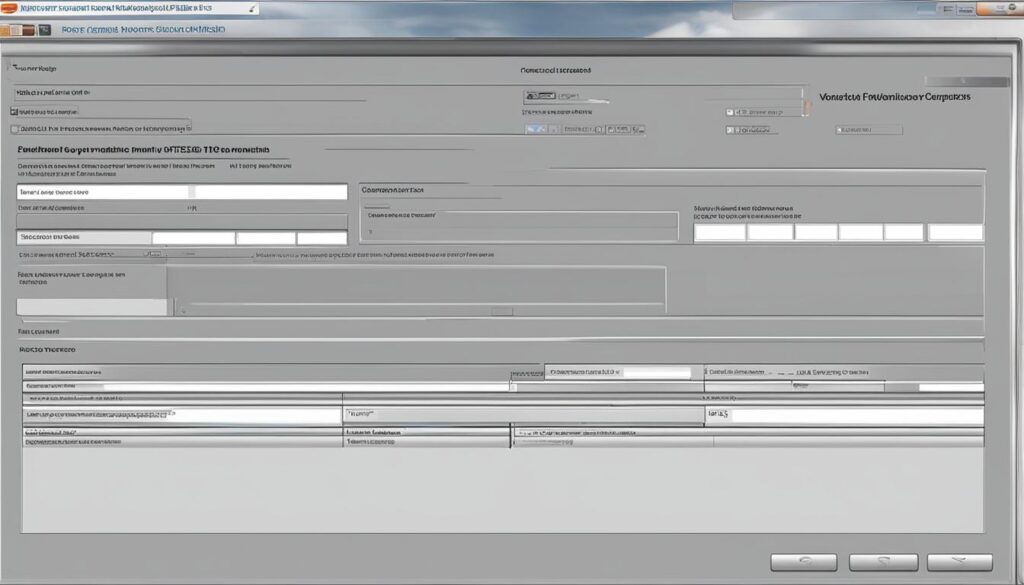1024x585 pixels.
Task: Toggle the checked checkbox in left options group
Action: tap(15, 112)
